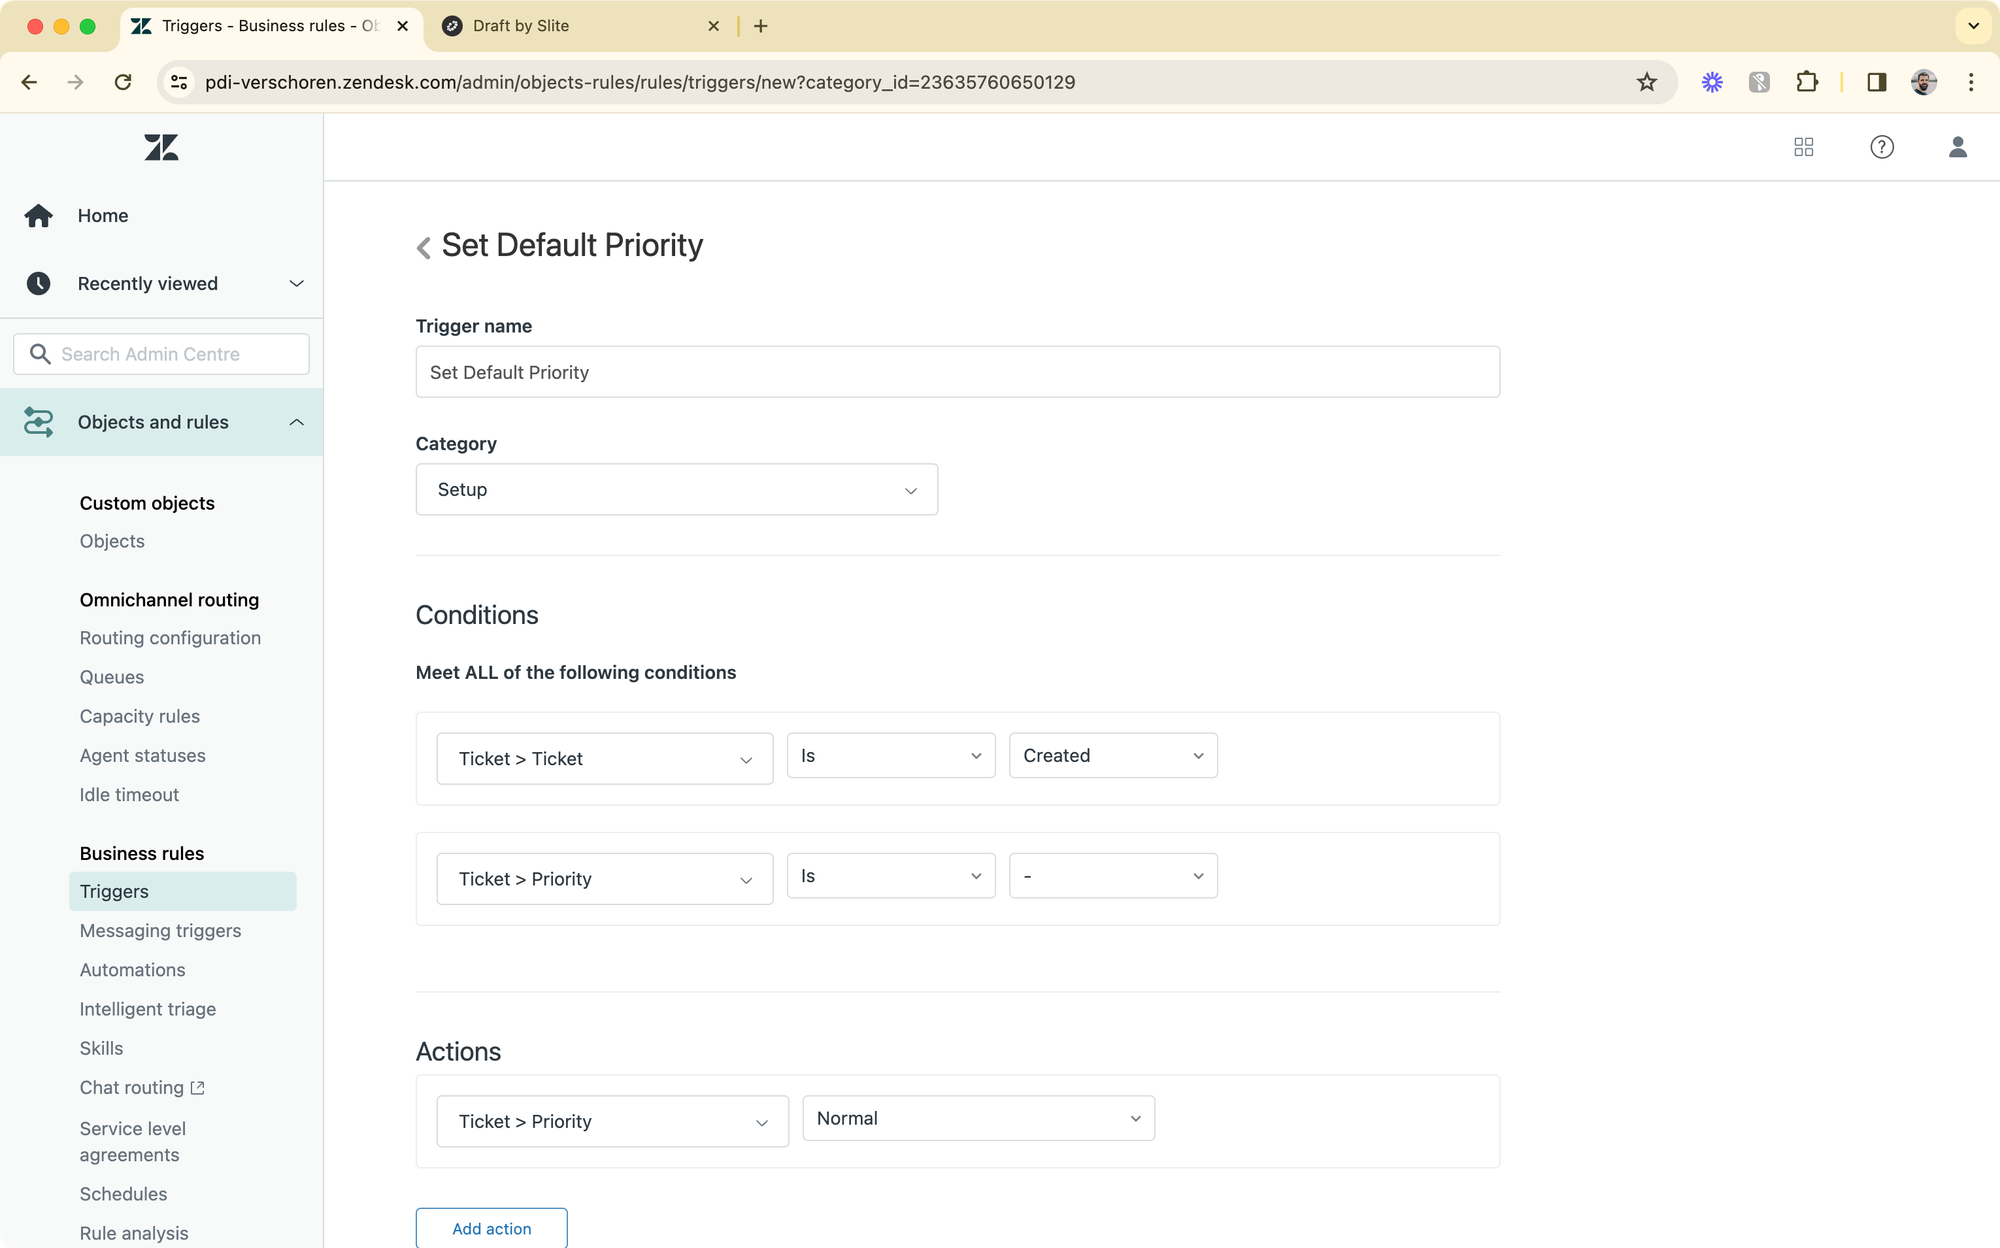Image resolution: width=2000 pixels, height=1248 pixels.
Task: Select Automations in the sidebar
Action: (x=132, y=970)
